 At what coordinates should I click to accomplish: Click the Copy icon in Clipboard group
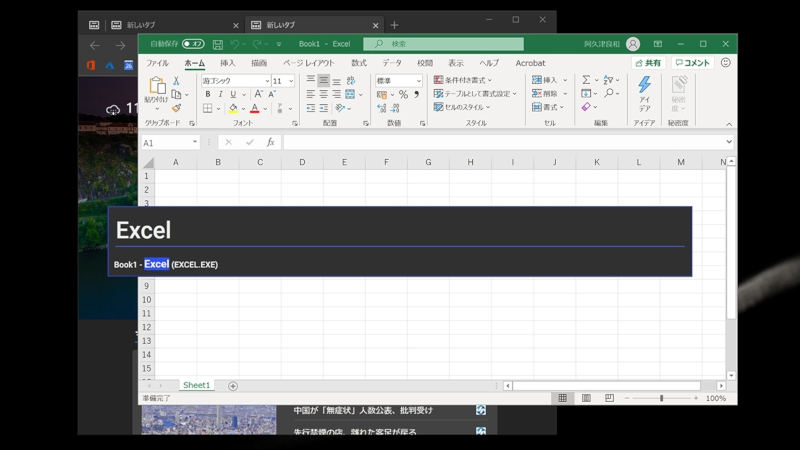pos(176,94)
